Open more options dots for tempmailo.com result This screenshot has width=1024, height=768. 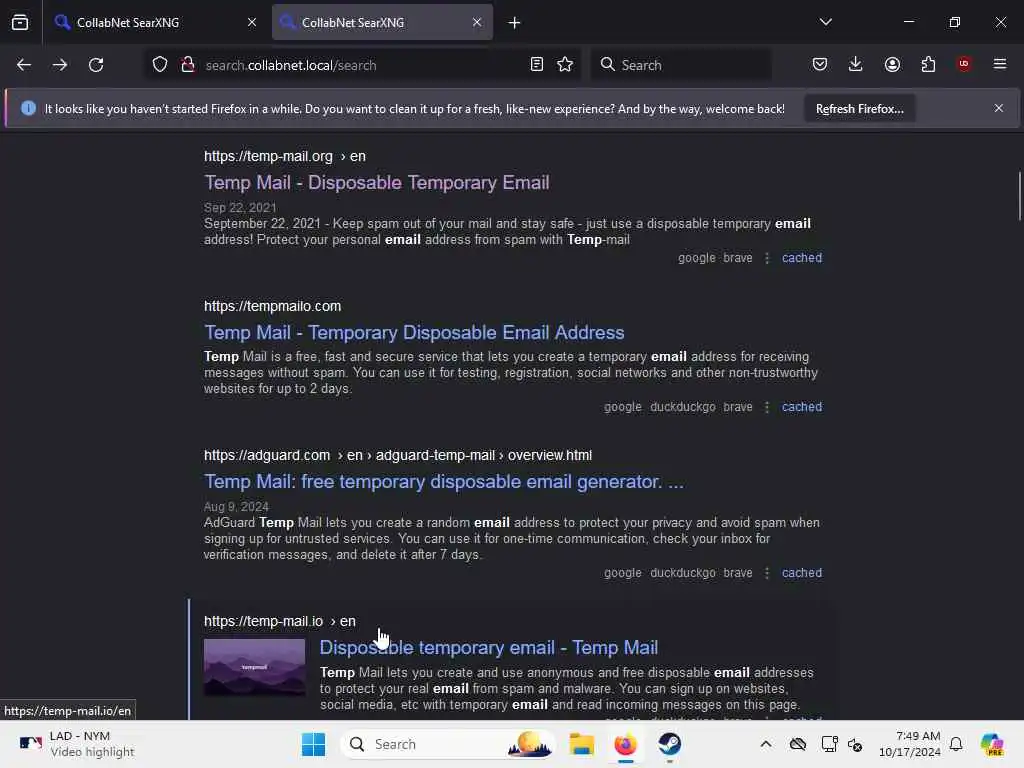click(767, 407)
